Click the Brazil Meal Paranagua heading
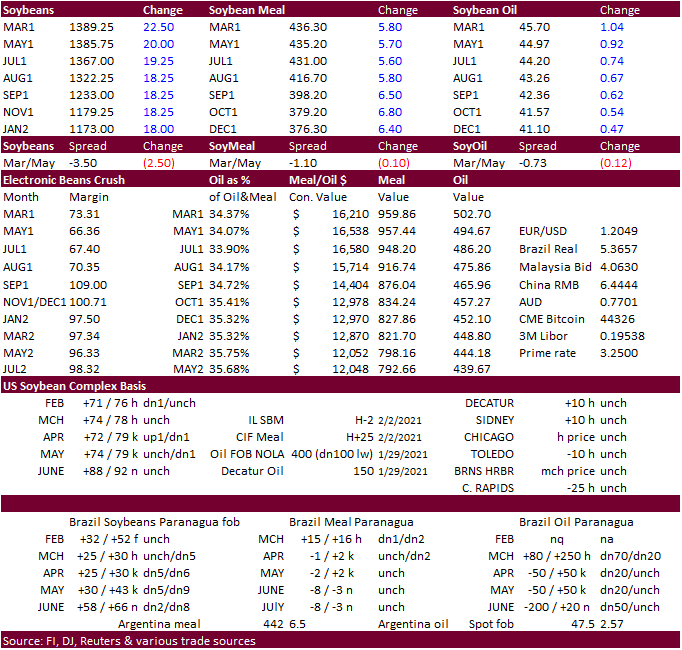 coord(351,521)
